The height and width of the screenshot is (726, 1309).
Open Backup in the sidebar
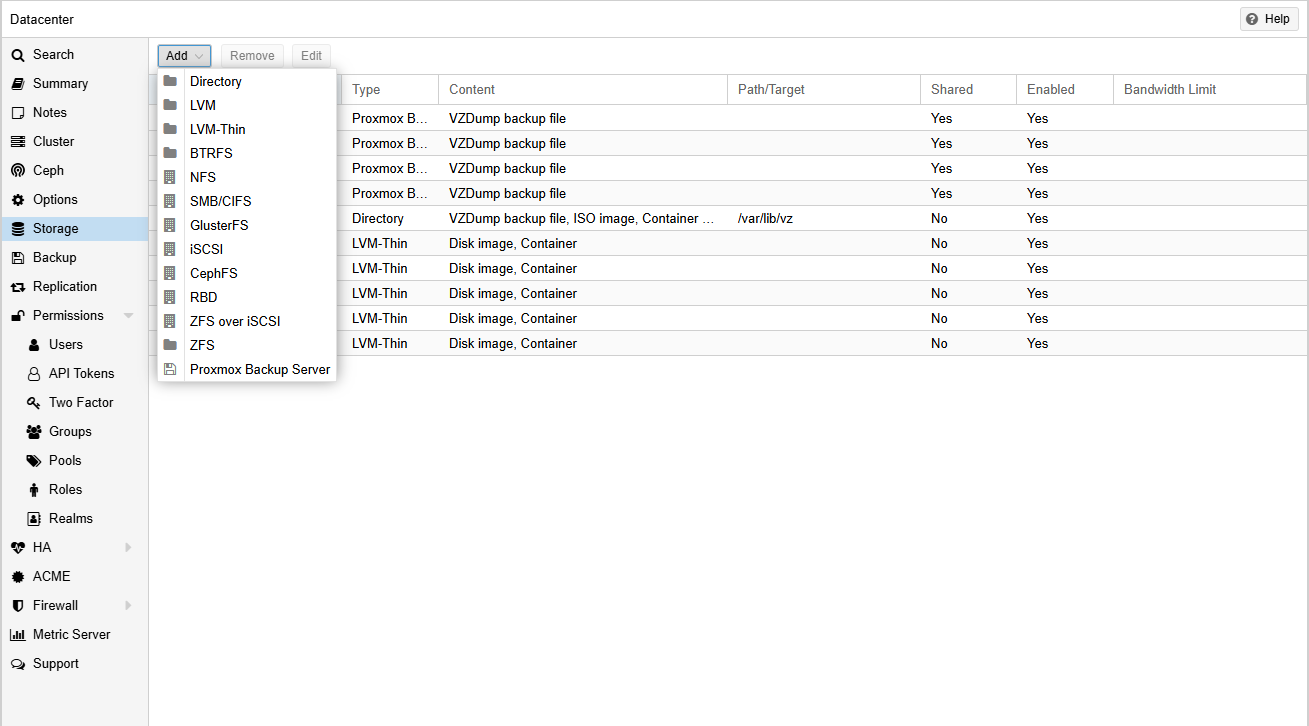54,258
